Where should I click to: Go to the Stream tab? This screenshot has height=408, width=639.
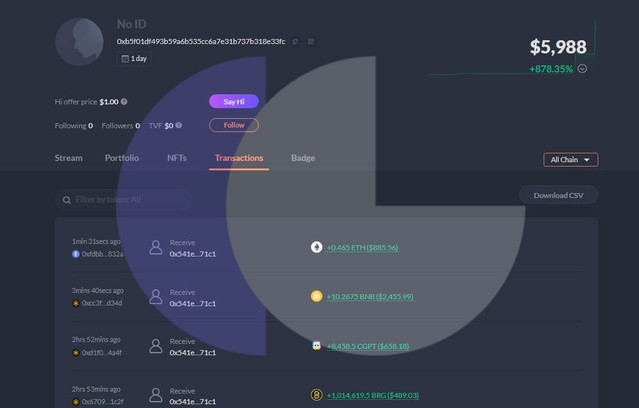pos(68,158)
